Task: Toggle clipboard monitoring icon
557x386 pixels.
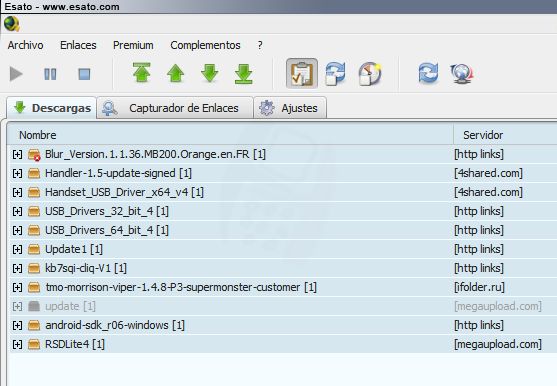Action: click(x=302, y=74)
